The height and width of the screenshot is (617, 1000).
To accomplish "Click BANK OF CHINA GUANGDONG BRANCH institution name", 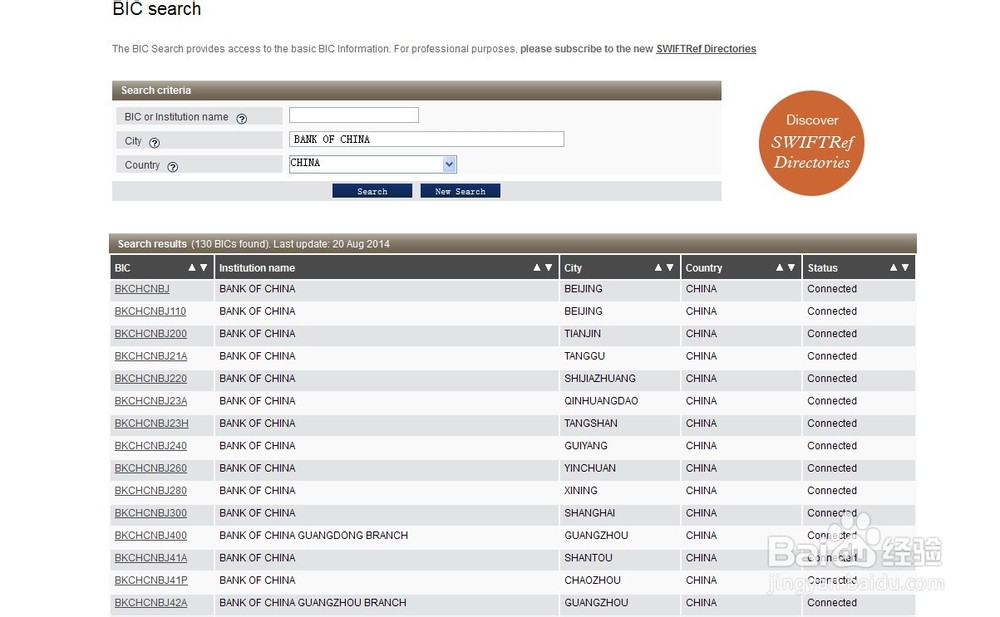I will pos(313,535).
